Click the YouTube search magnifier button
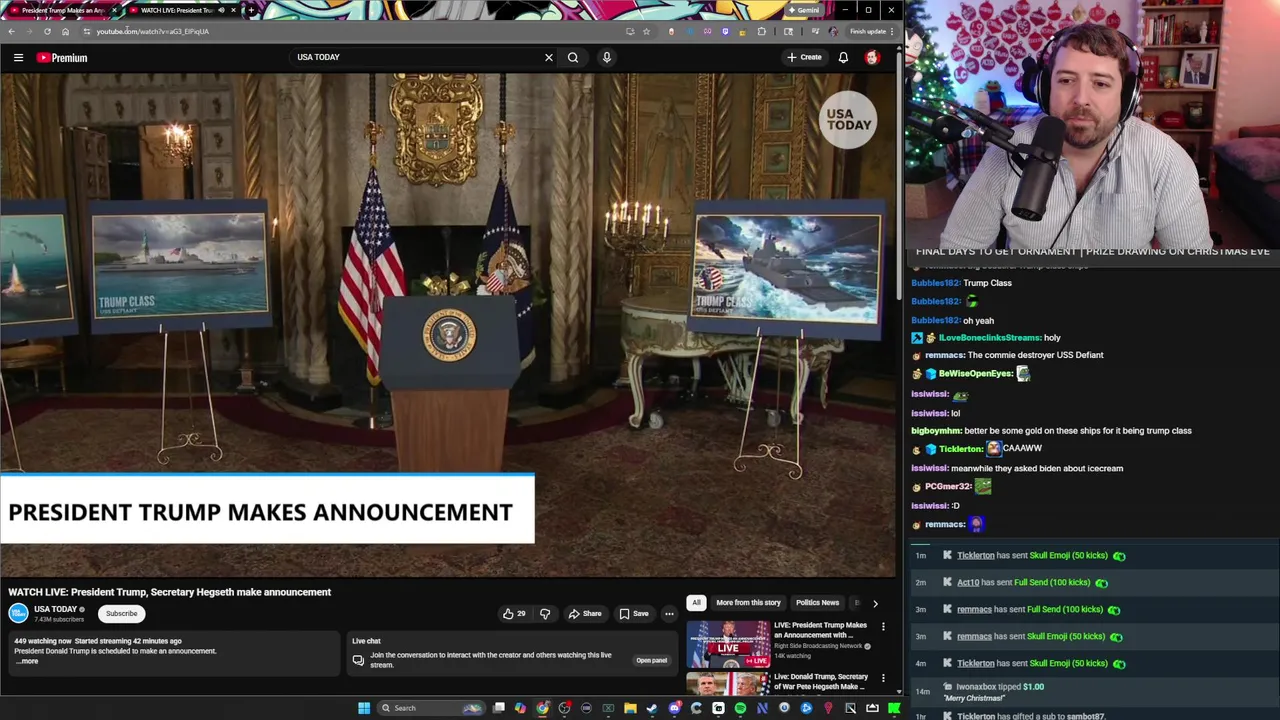Image resolution: width=1280 pixels, height=720 pixels. 573,58
